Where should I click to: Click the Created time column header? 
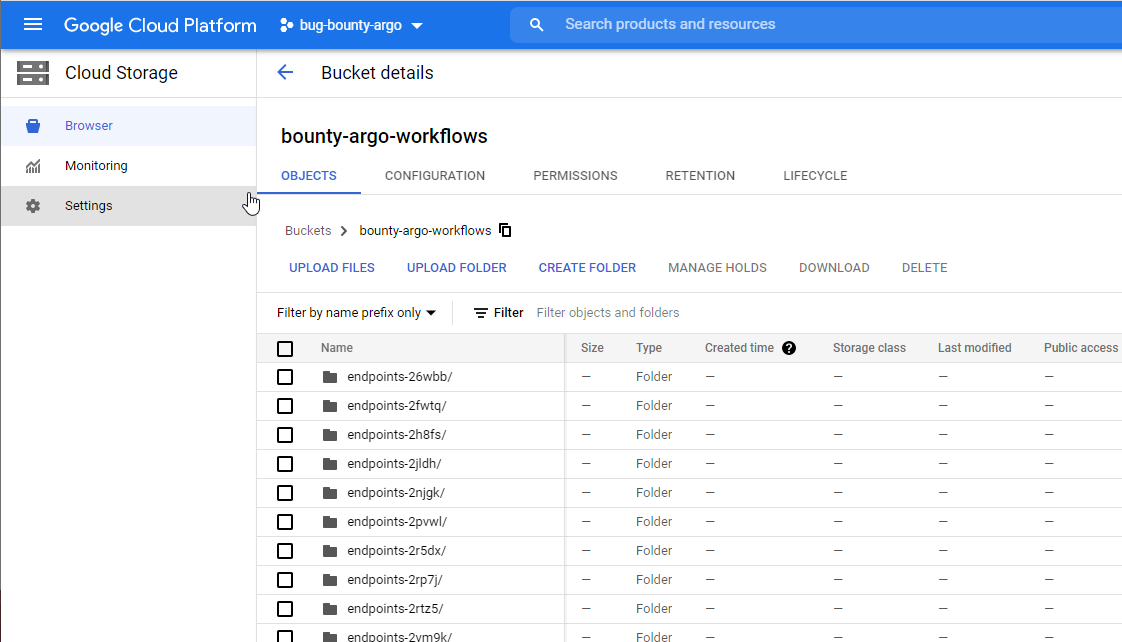[x=739, y=348]
